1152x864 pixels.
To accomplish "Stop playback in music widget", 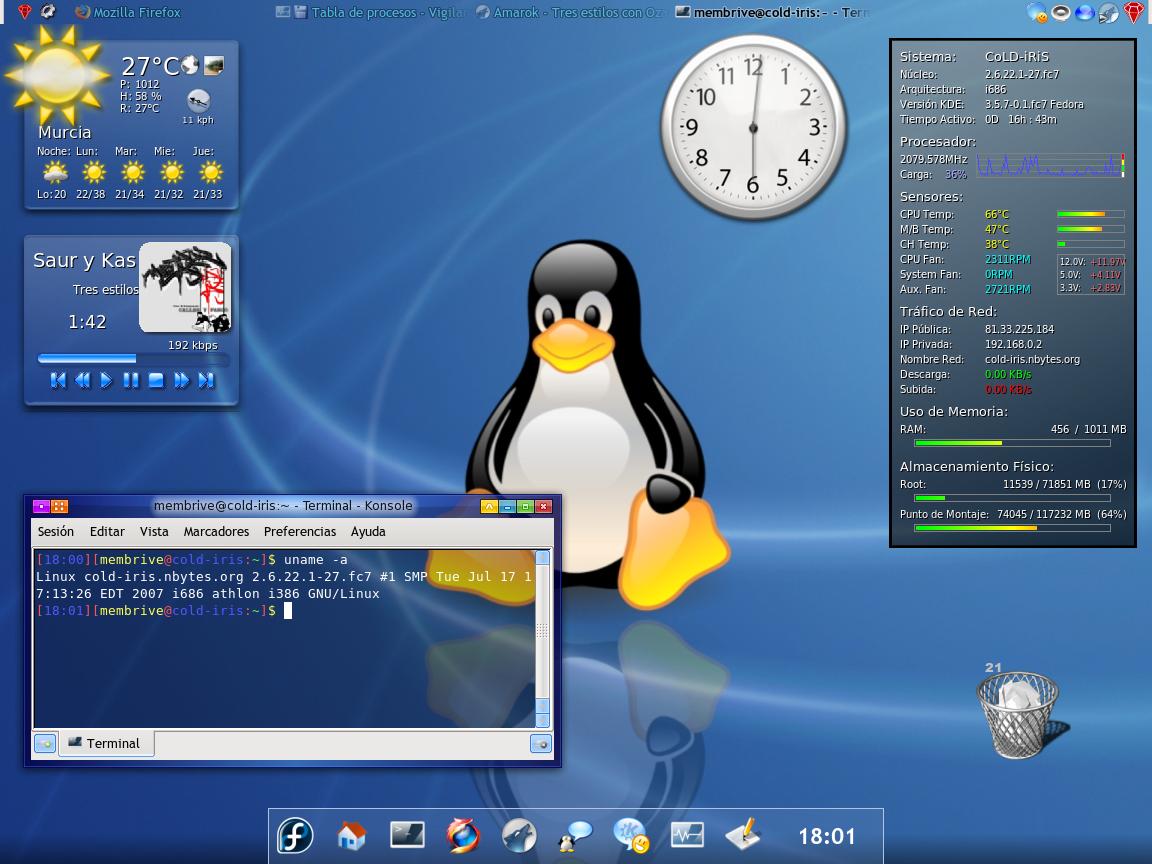I will pyautogui.click(x=156, y=380).
